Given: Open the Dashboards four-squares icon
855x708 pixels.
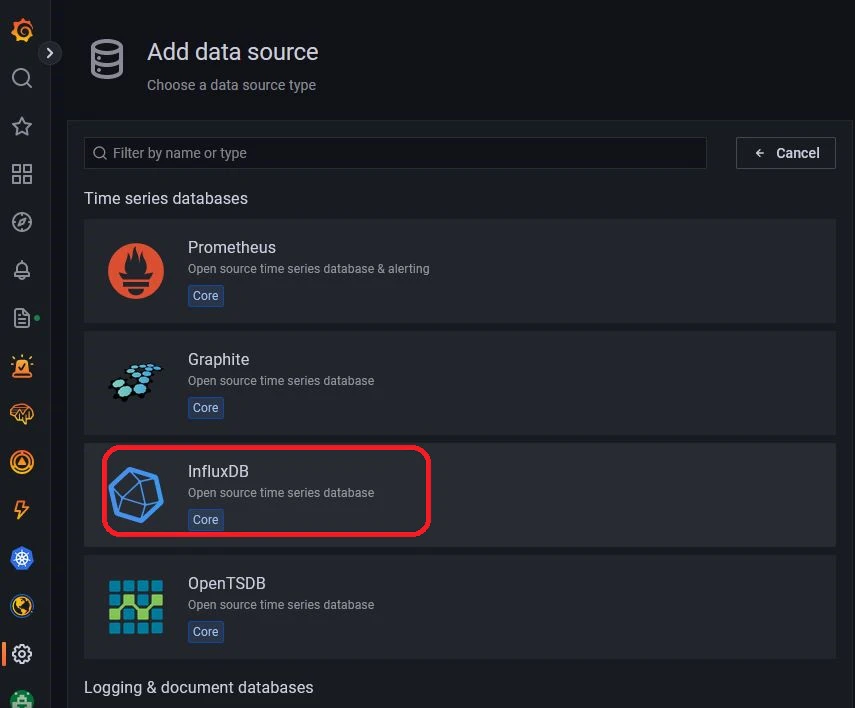Looking at the screenshot, I should coord(22,174).
